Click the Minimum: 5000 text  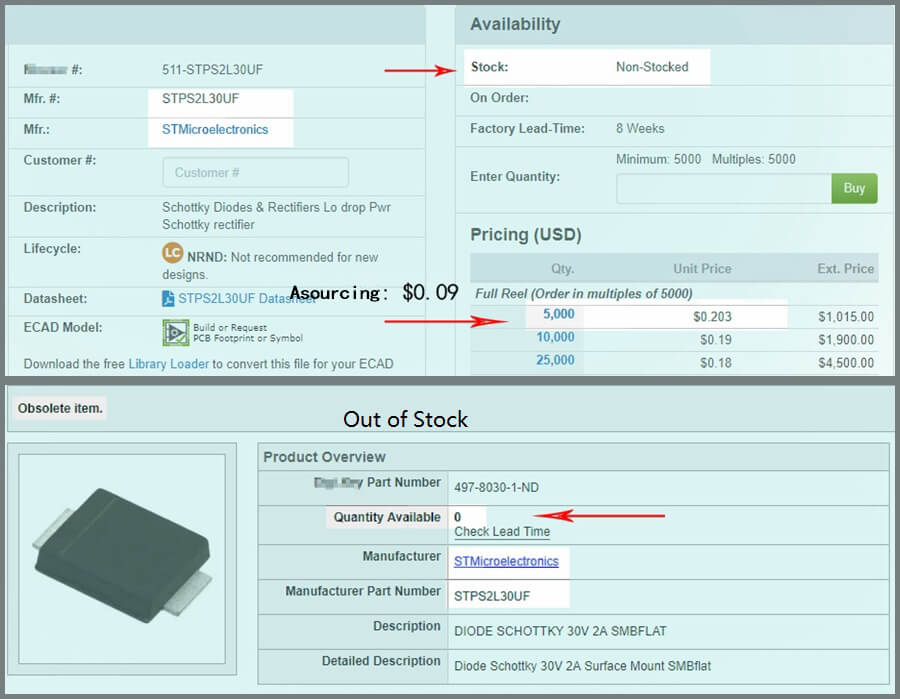[x=658, y=159]
